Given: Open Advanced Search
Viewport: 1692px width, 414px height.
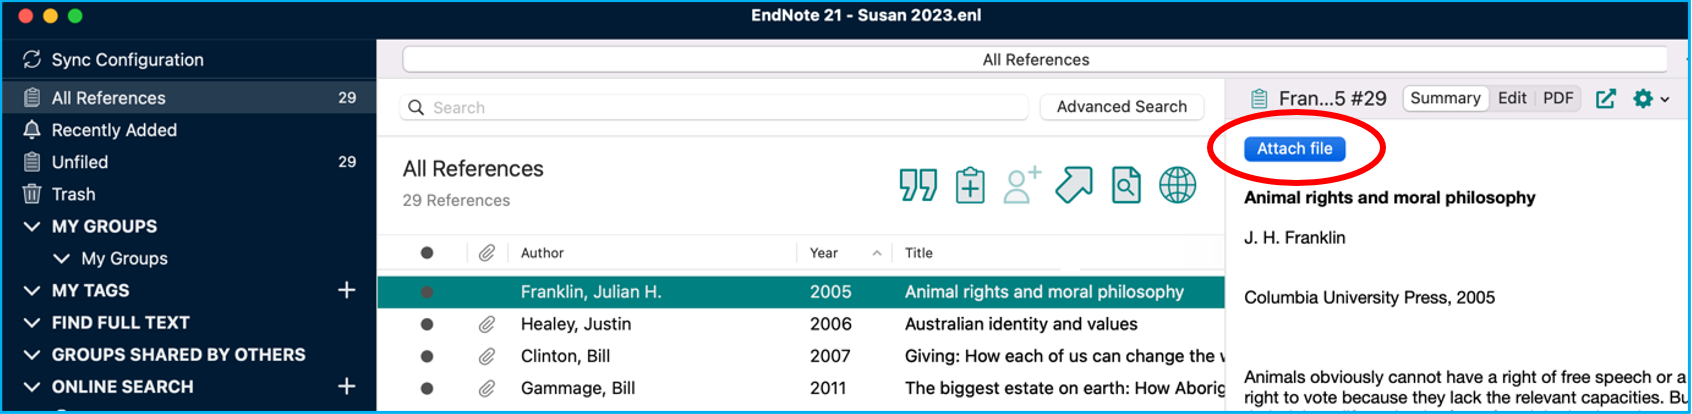Looking at the screenshot, I should click(x=1122, y=107).
